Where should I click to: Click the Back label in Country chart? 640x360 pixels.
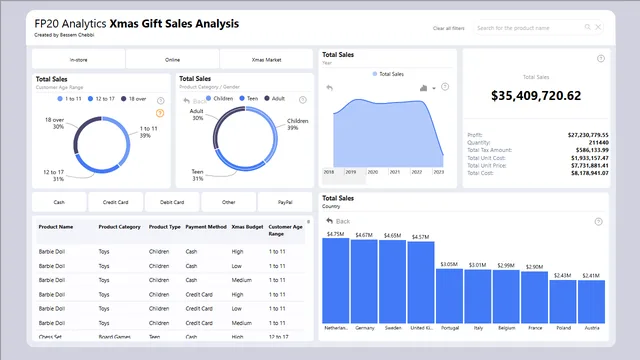click(x=343, y=221)
